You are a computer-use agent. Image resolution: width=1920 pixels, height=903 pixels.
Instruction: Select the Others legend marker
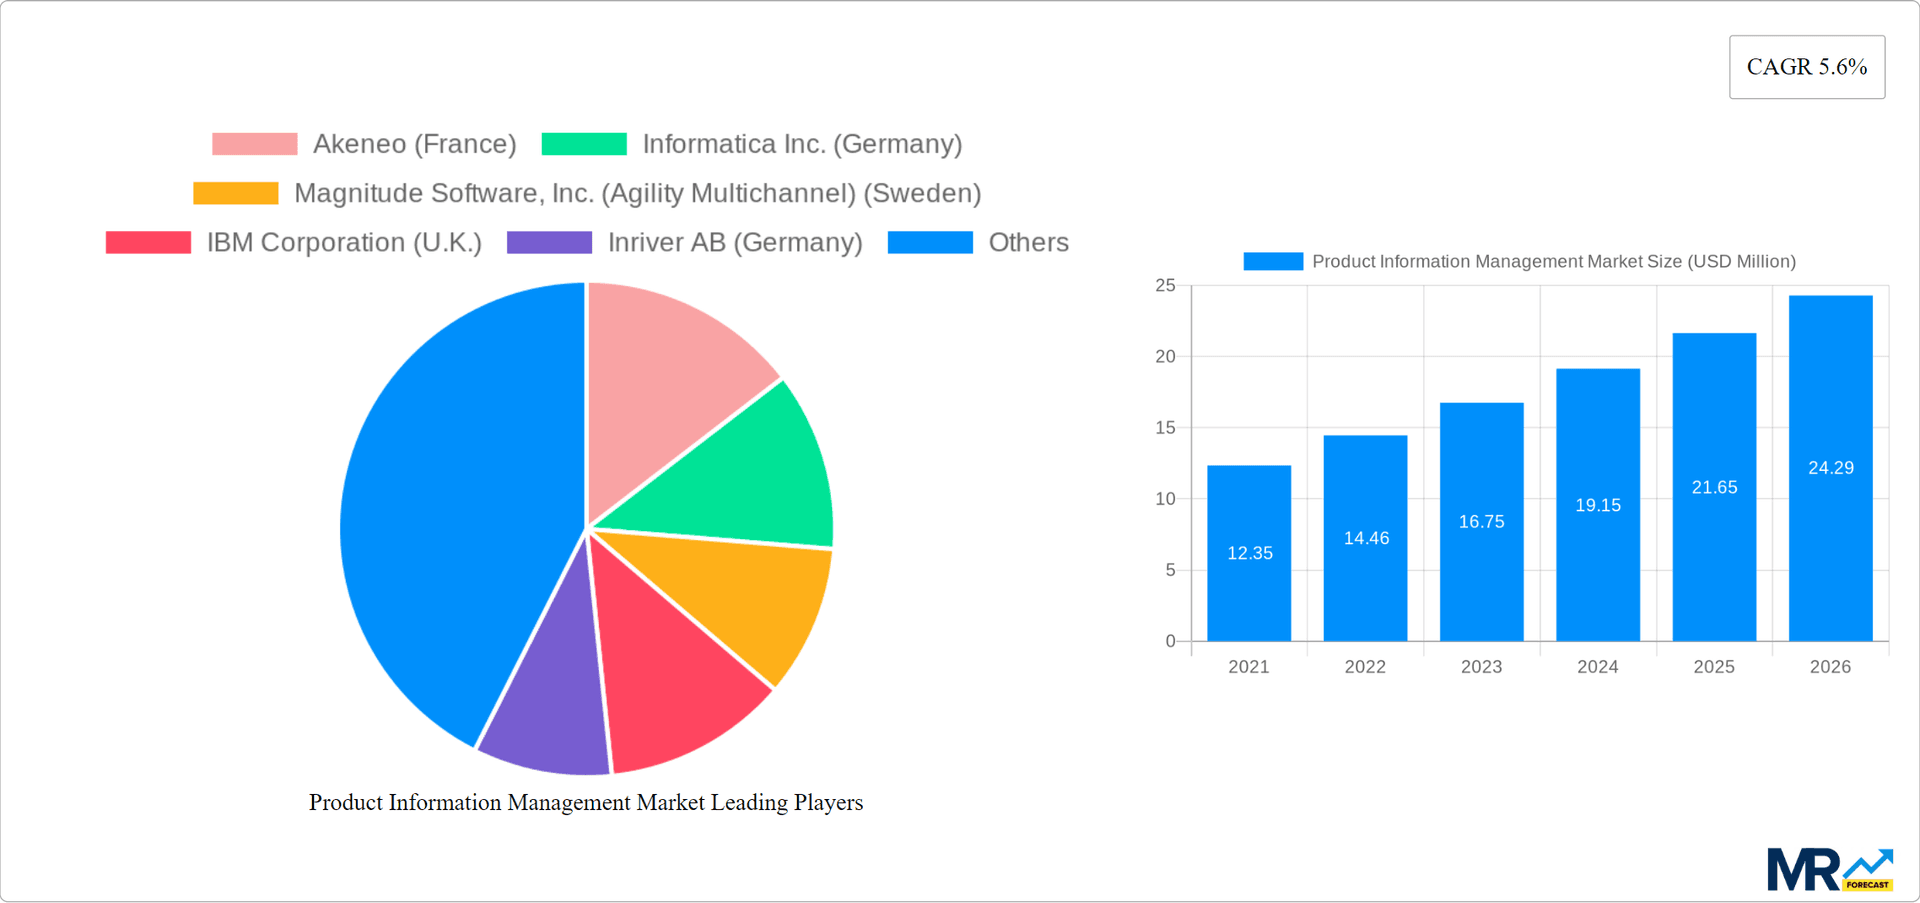[x=929, y=241]
